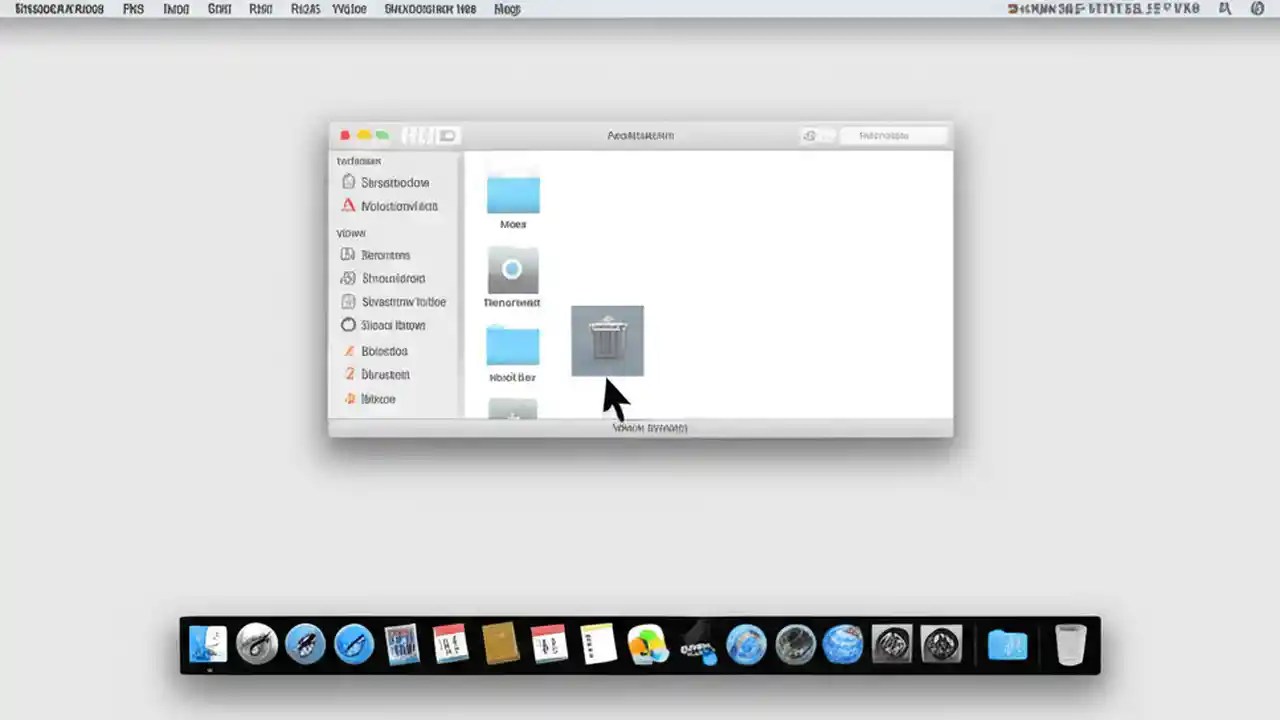The width and height of the screenshot is (1280, 720).
Task: Open the Notes app icon in the Dock
Action: pyautogui.click(x=598, y=645)
